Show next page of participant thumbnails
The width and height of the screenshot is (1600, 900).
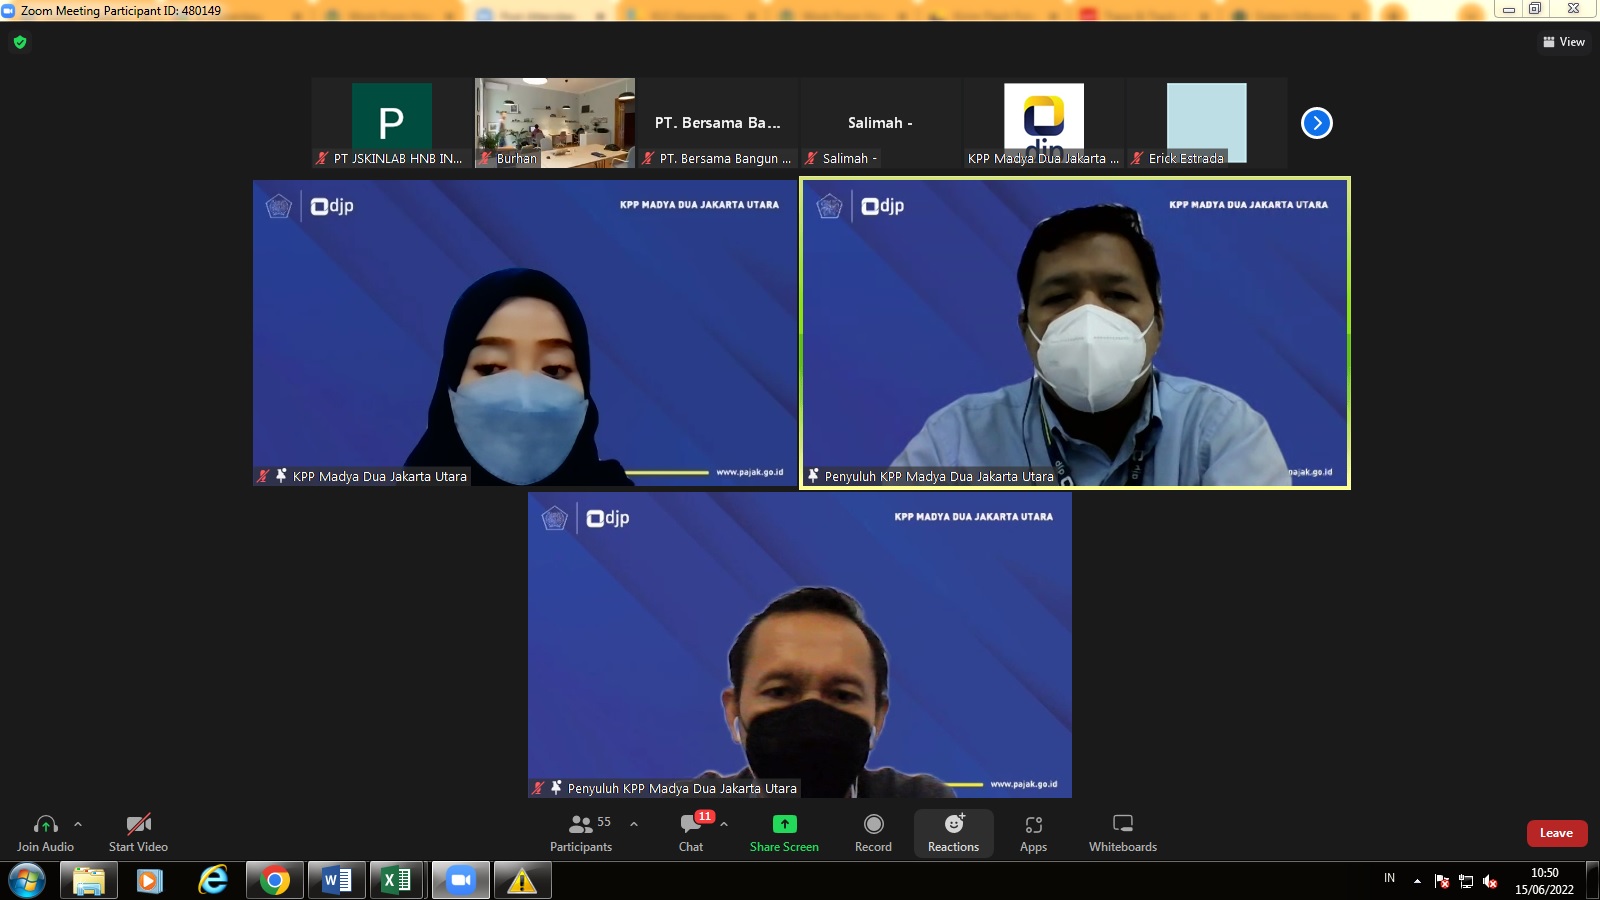[1316, 123]
